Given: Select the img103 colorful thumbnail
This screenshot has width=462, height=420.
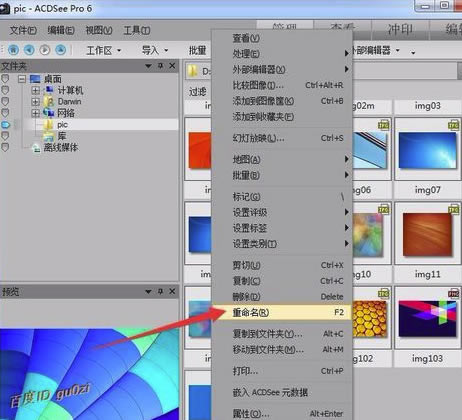Looking at the screenshot, I should [427, 319].
